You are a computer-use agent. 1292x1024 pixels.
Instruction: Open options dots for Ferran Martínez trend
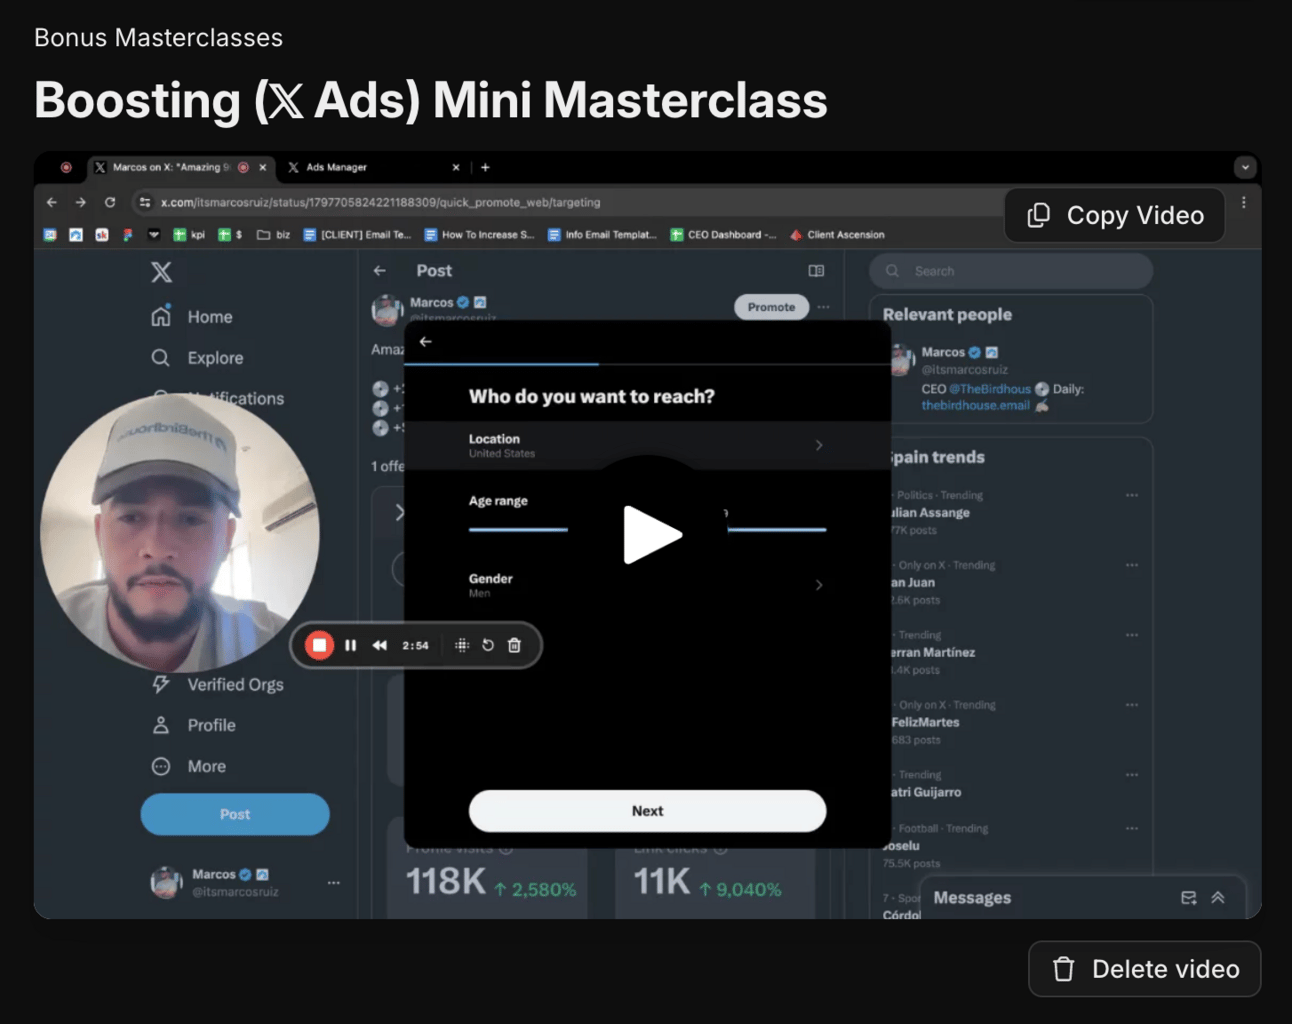click(1132, 635)
